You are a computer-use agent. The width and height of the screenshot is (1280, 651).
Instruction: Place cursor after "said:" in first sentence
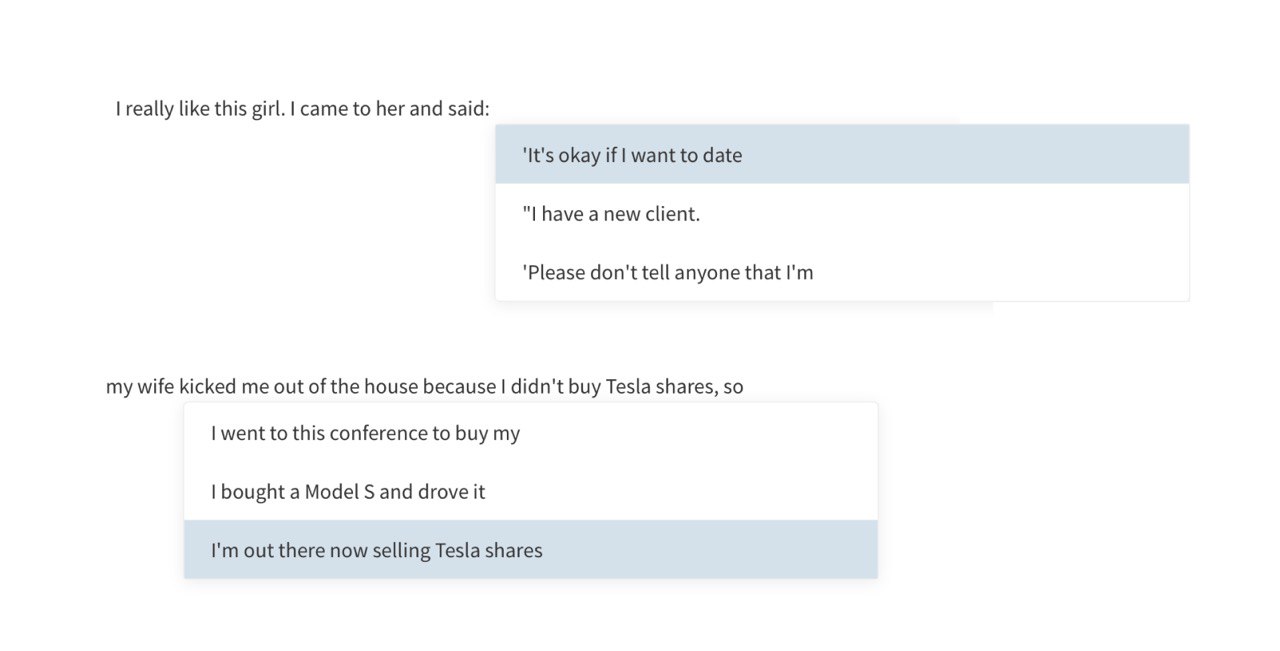491,108
